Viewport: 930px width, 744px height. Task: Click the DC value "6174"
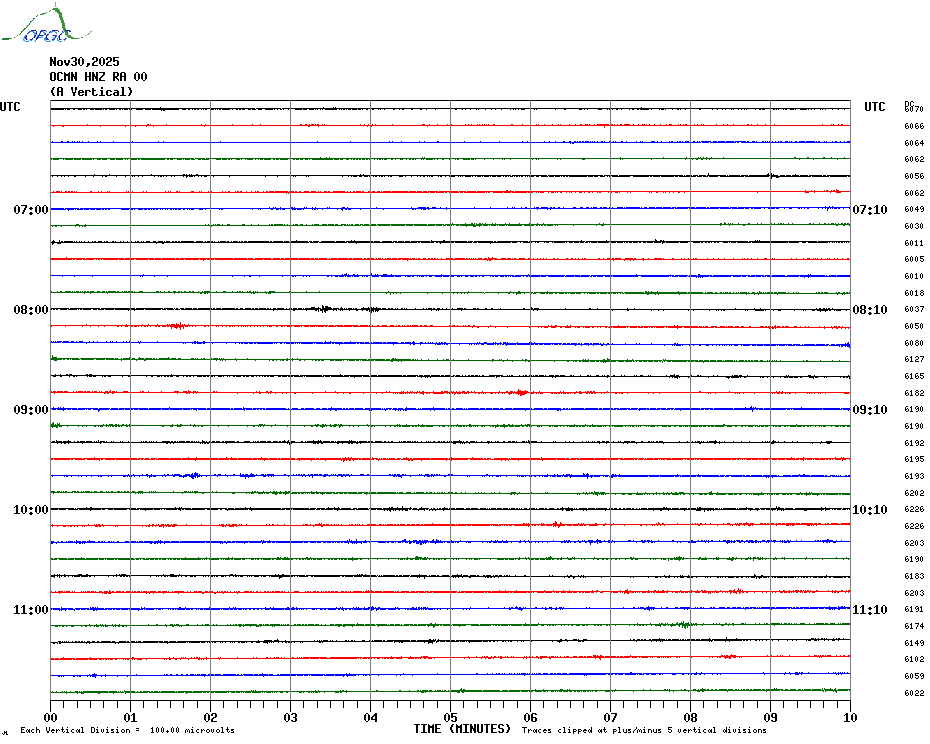(914, 627)
